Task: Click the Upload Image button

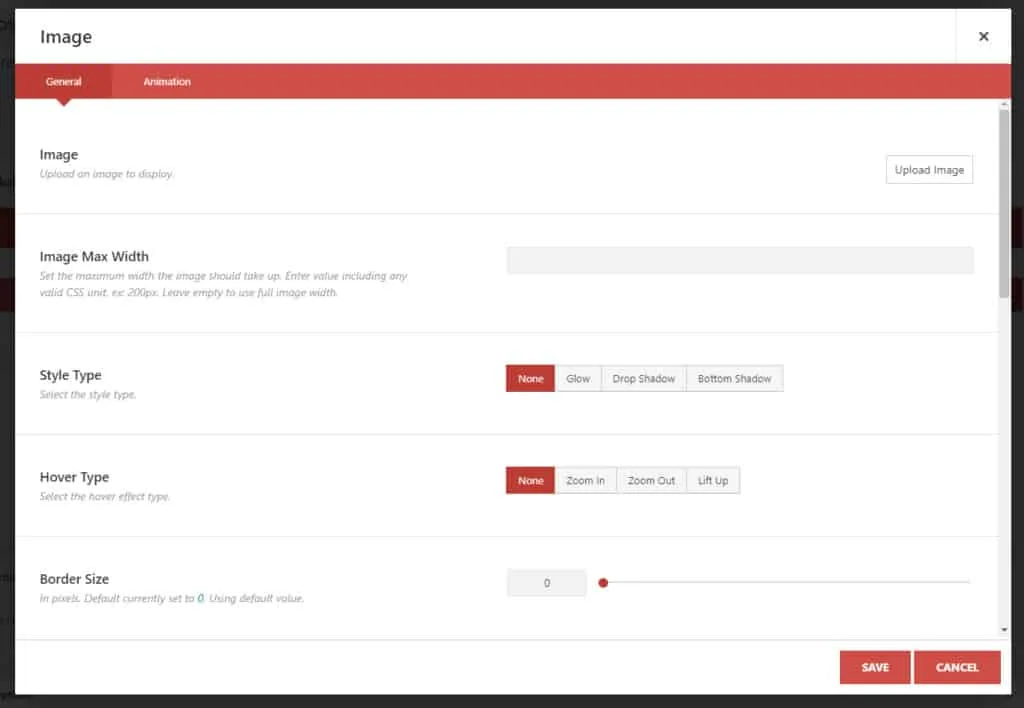Action: (929, 170)
